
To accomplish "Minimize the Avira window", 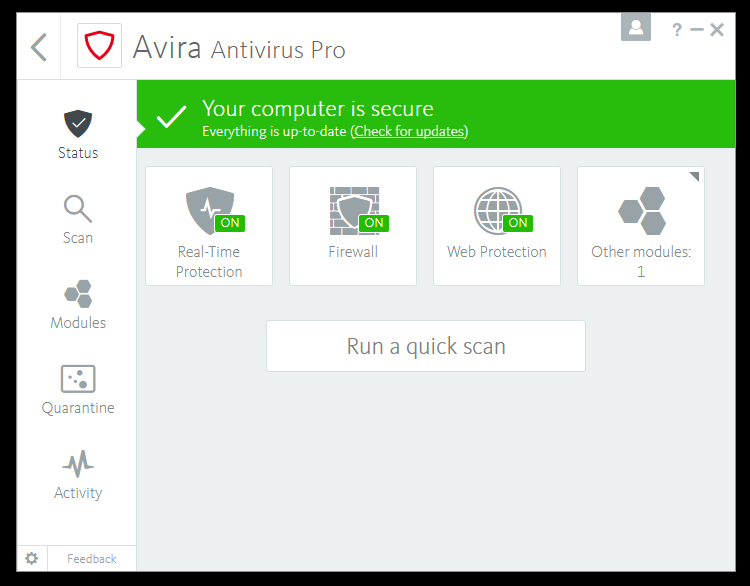I will [697, 30].
